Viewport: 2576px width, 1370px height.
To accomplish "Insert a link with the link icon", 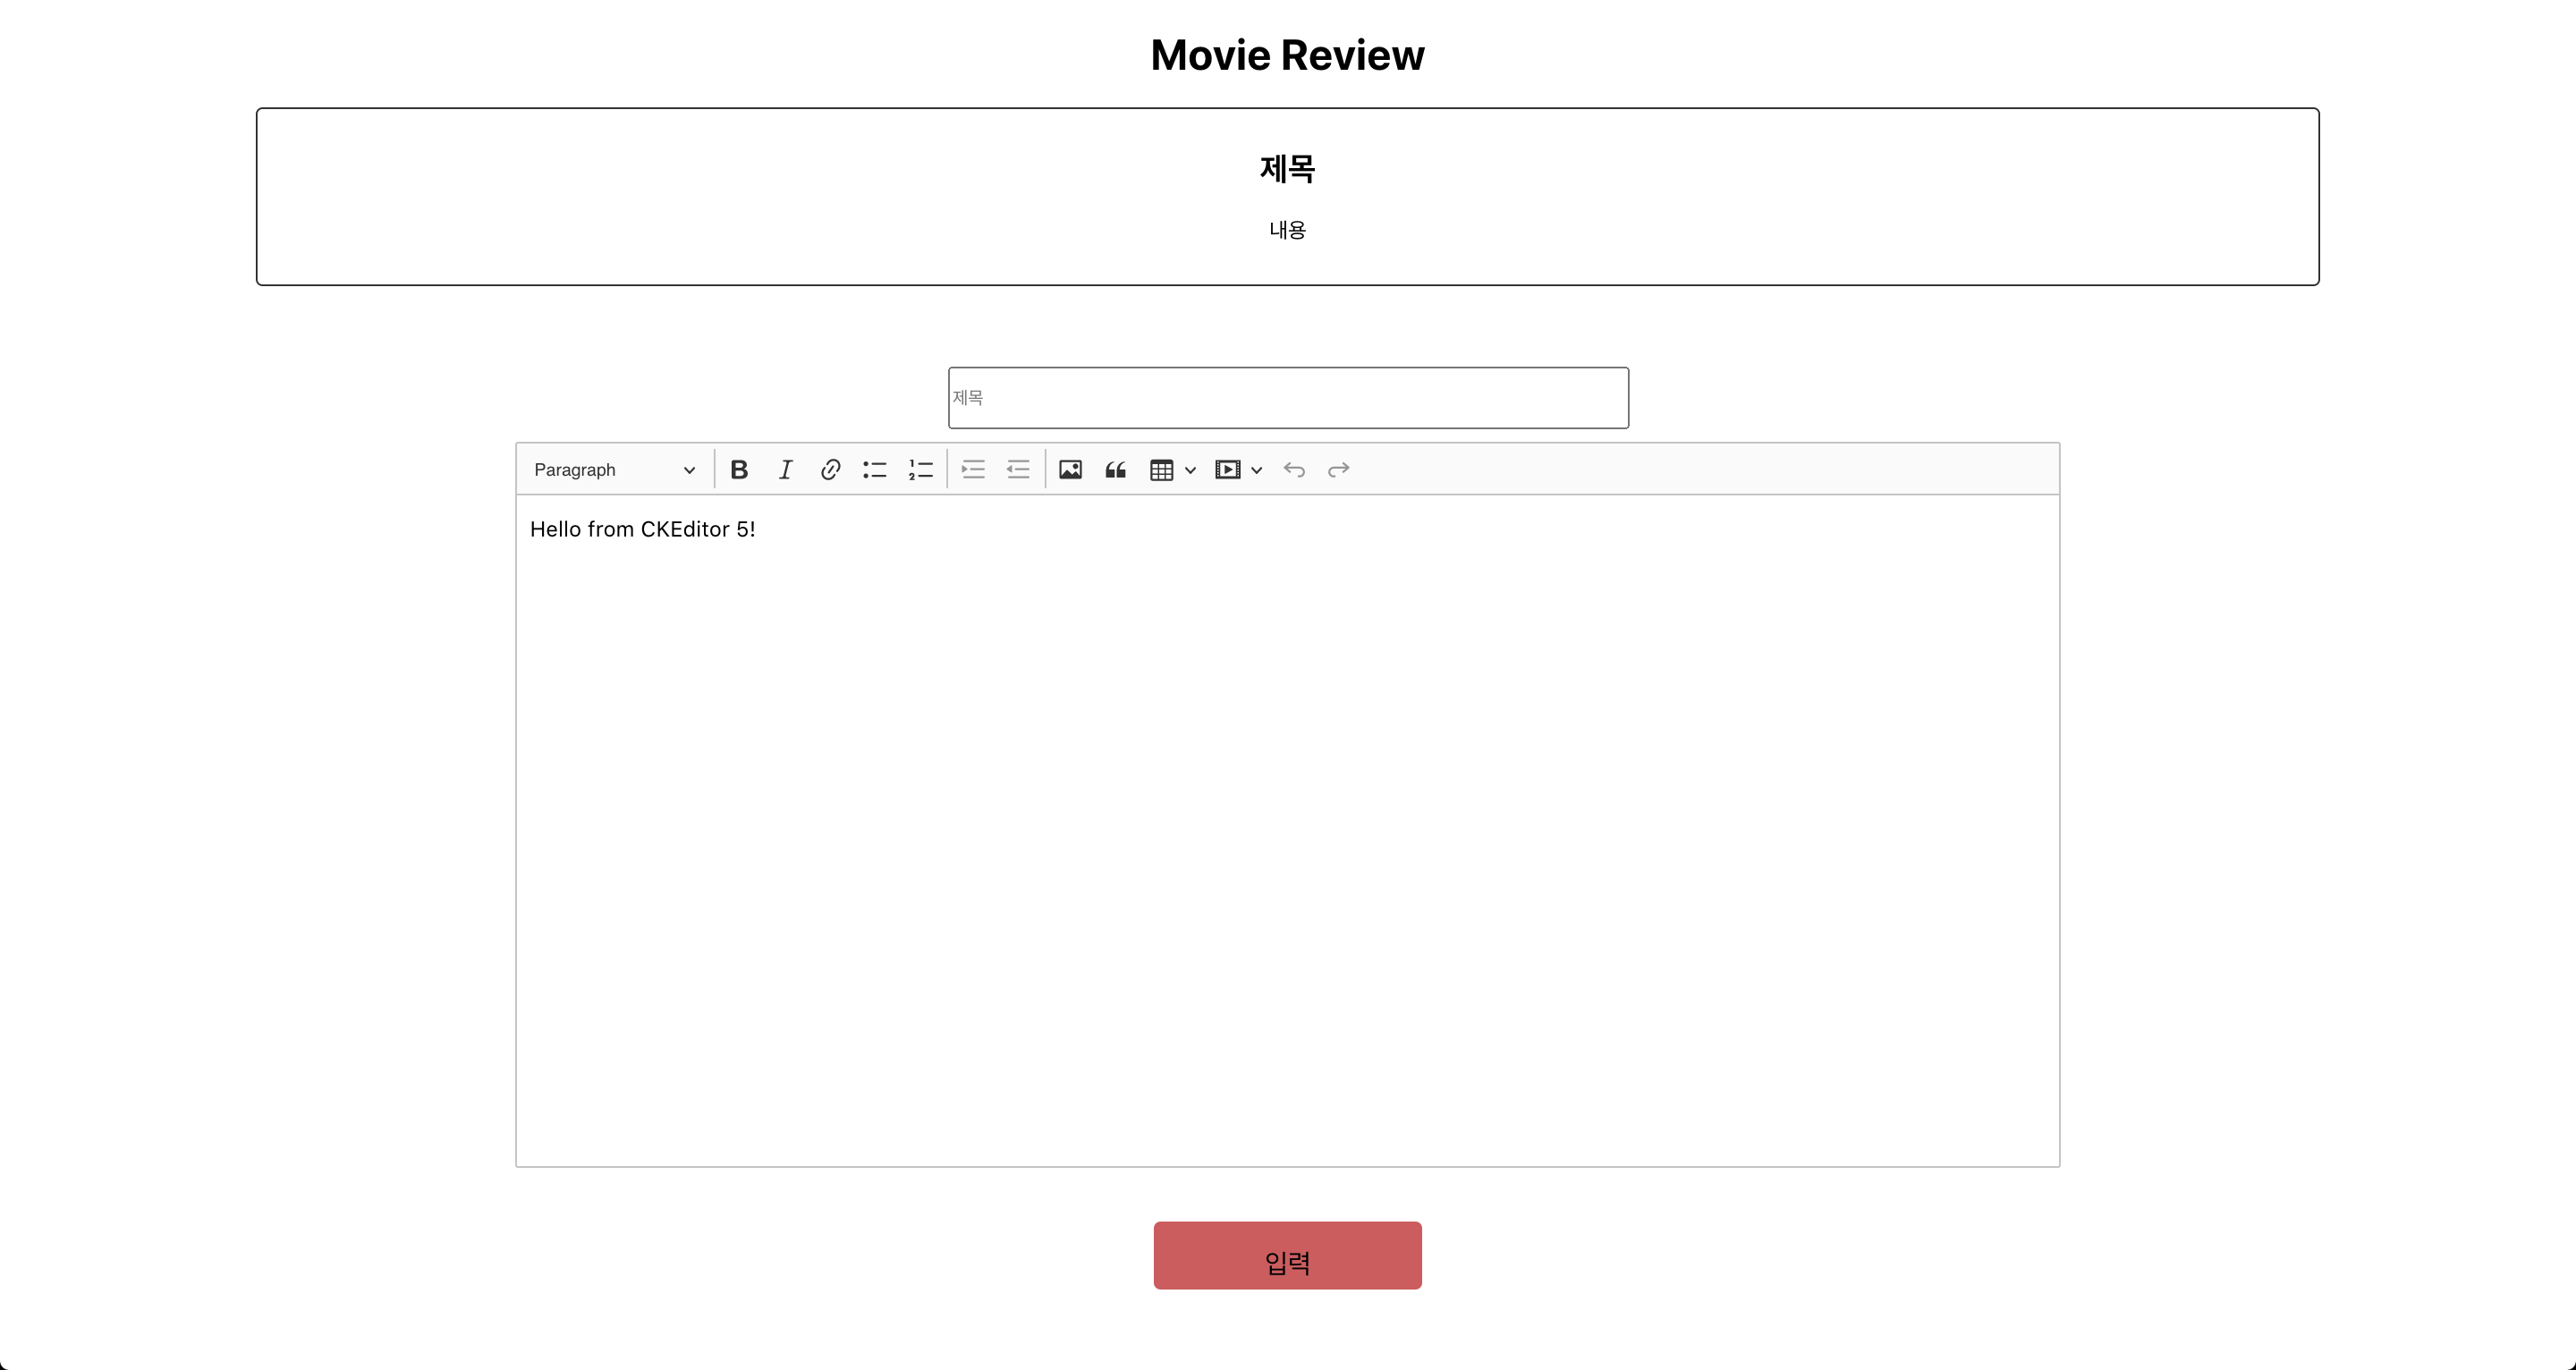I will click(x=830, y=470).
